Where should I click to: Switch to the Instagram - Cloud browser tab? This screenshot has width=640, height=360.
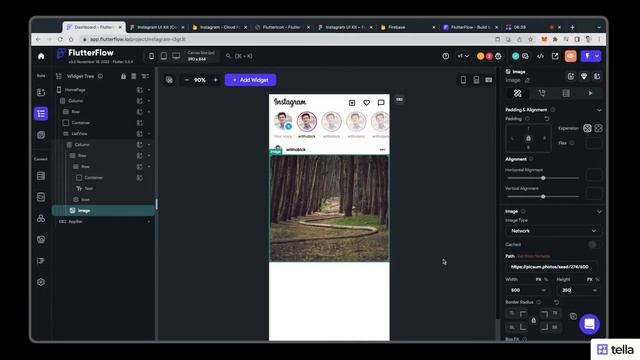coord(219,27)
